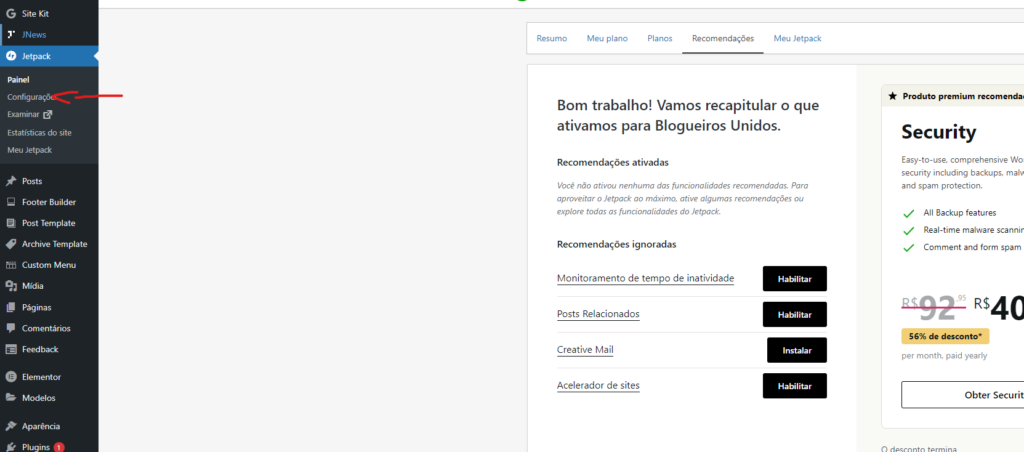Image resolution: width=1024 pixels, height=452 pixels.
Task: Click the Aparência brush icon
Action: click(x=11, y=426)
